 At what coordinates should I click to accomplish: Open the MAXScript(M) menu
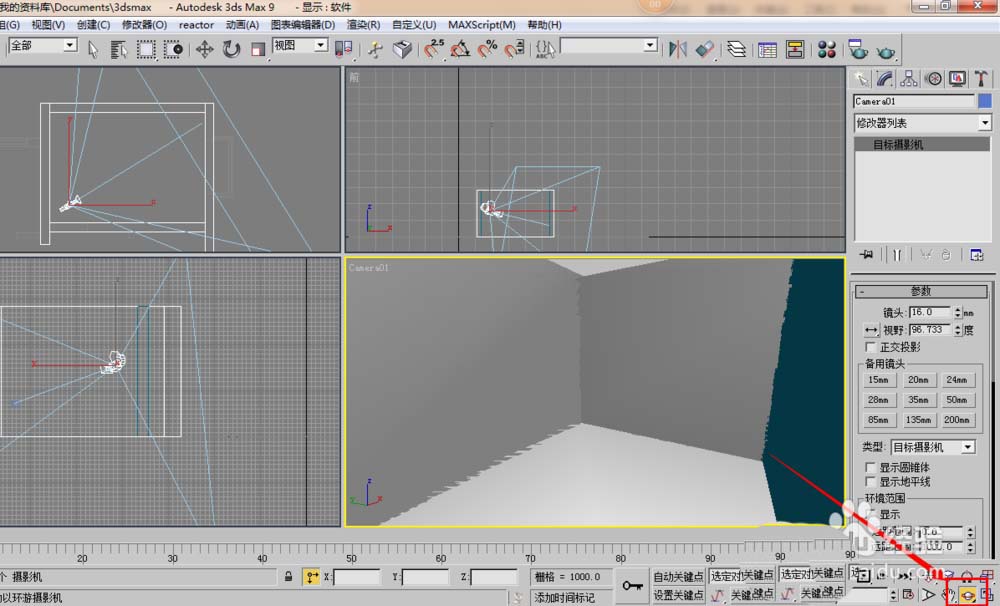482,24
